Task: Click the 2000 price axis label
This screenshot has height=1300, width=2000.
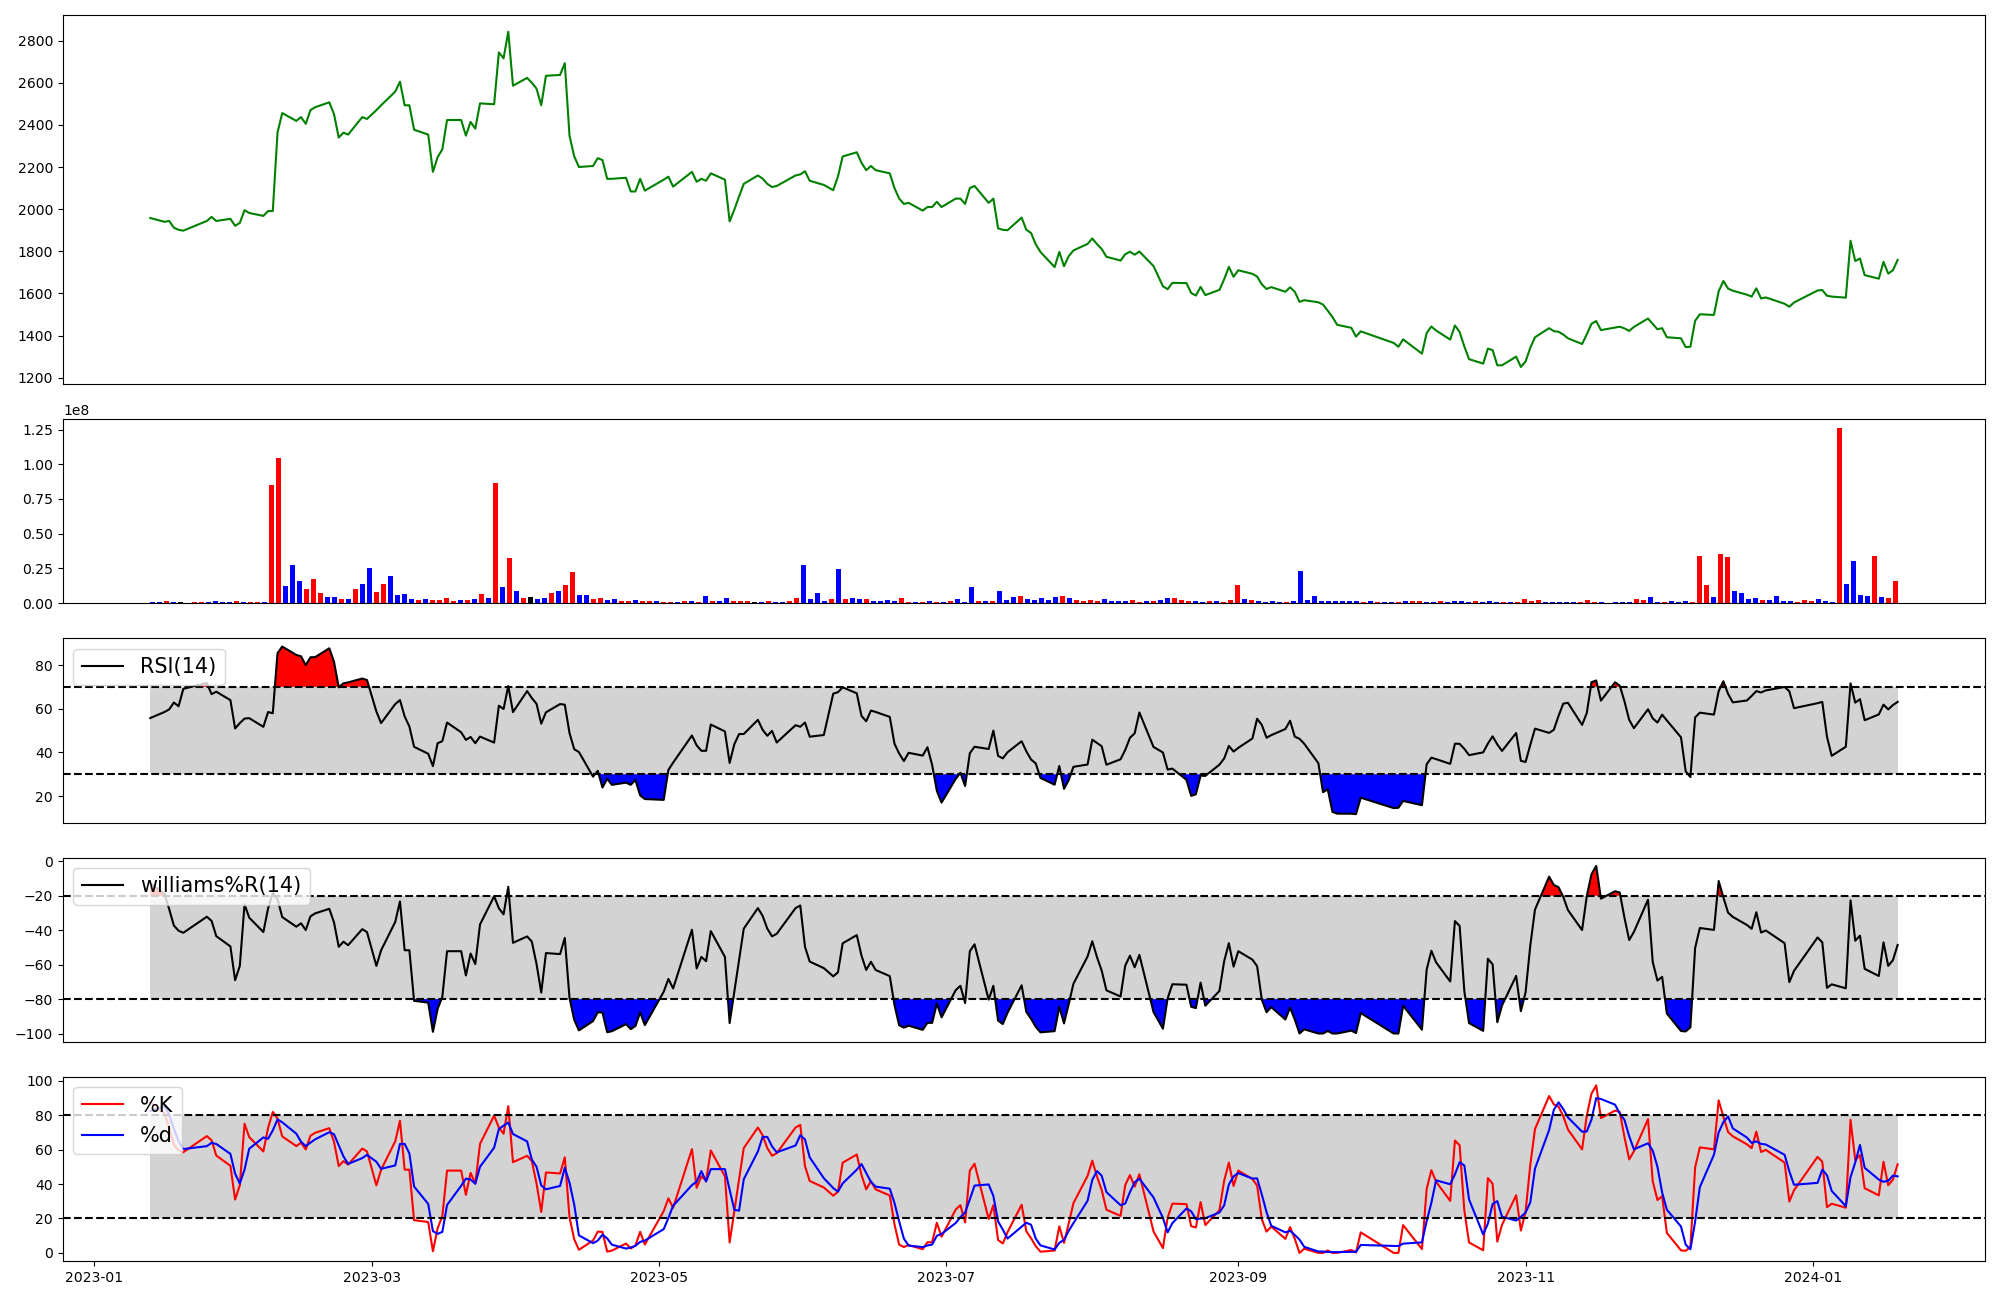Action: pyautogui.click(x=36, y=210)
